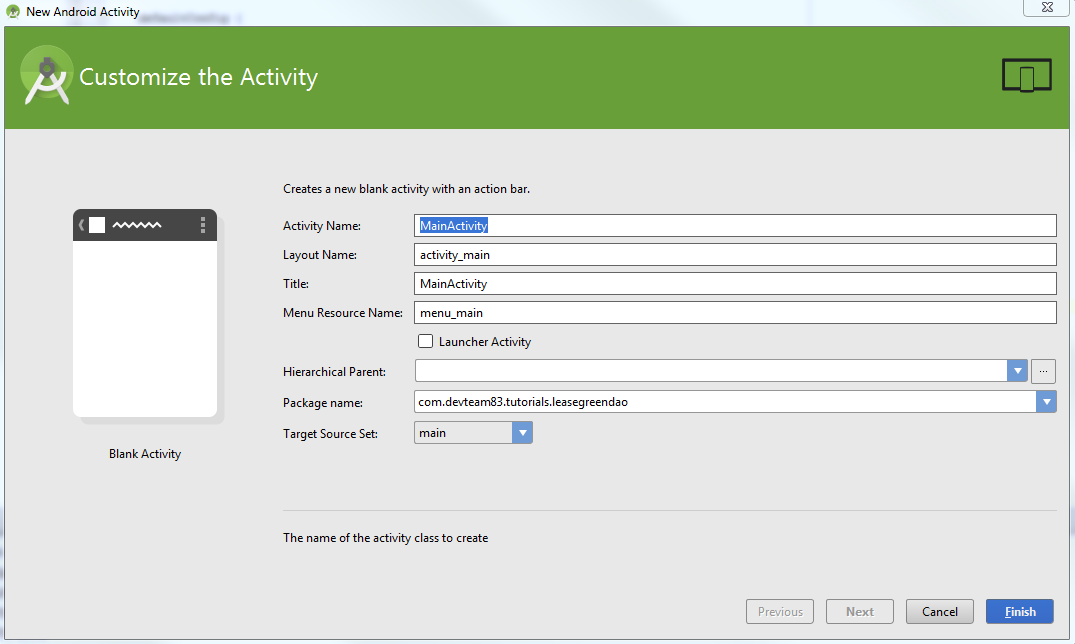Click the Android Studio logo in header

point(47,76)
